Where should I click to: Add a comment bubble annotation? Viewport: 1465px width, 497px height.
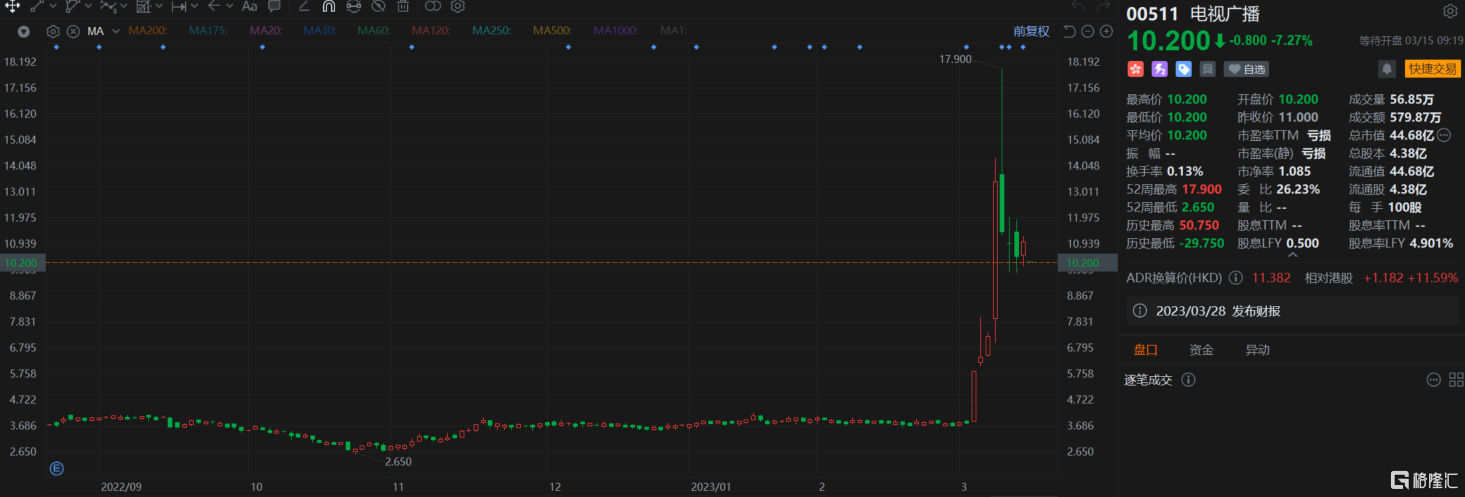[x=275, y=6]
